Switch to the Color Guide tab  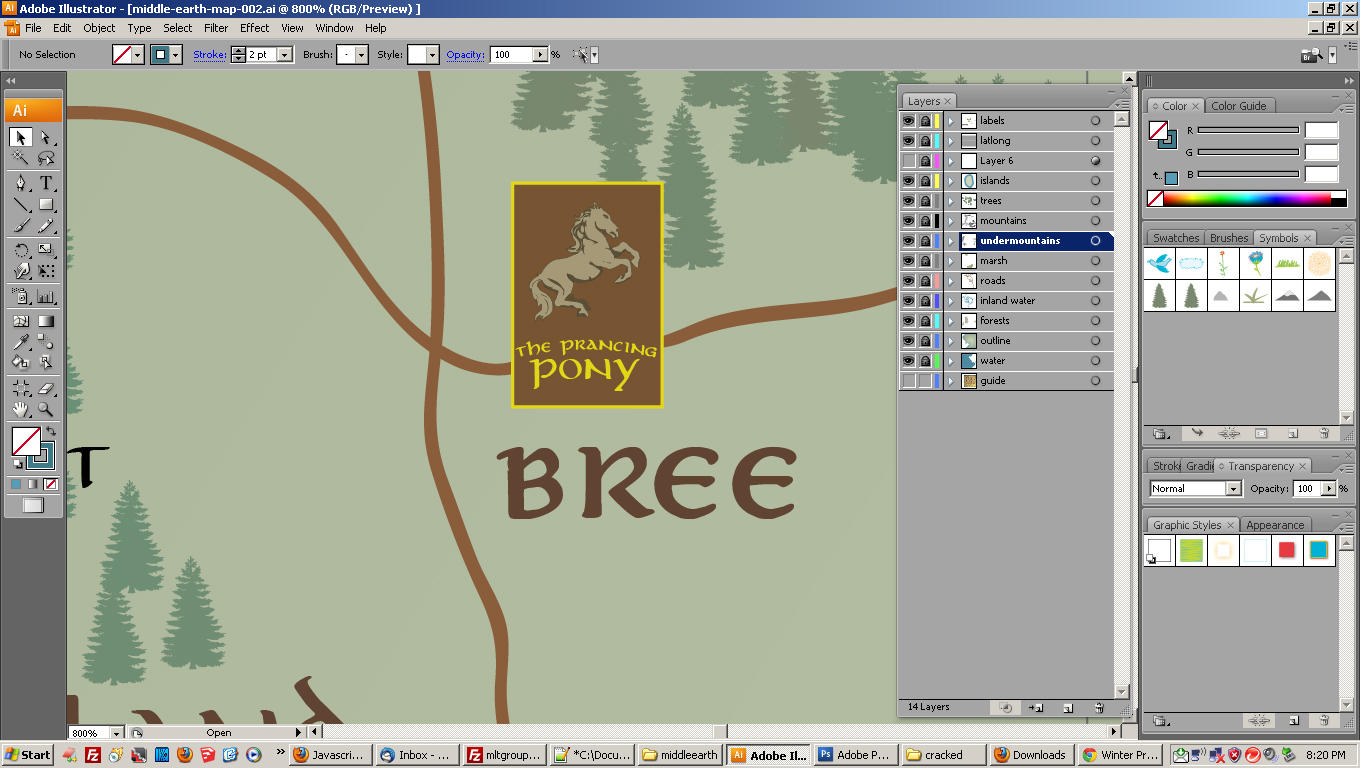(x=1238, y=106)
